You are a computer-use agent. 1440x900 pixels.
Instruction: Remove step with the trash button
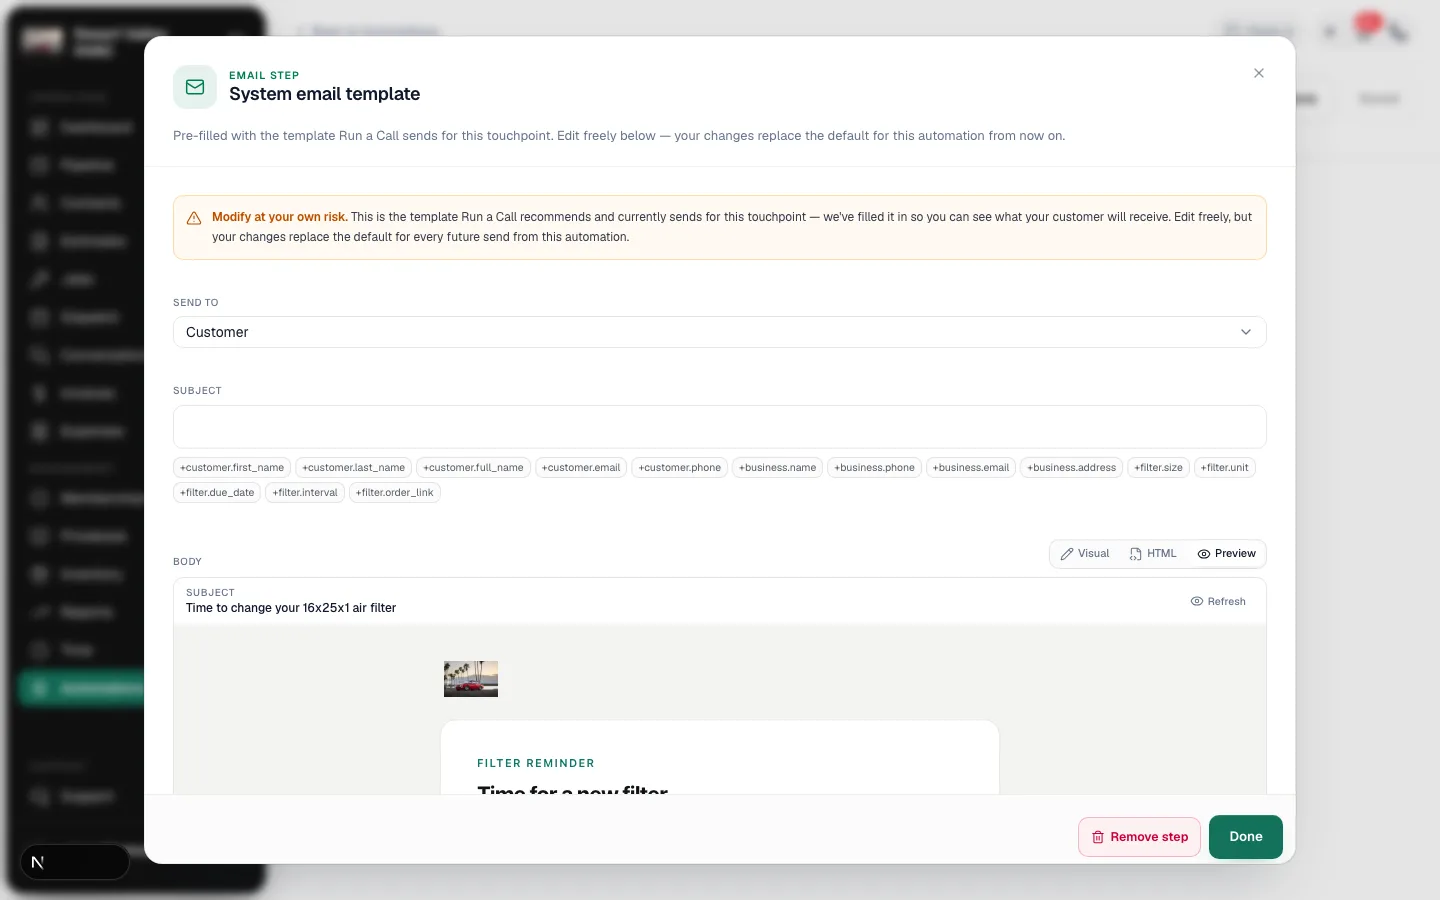click(x=1139, y=837)
